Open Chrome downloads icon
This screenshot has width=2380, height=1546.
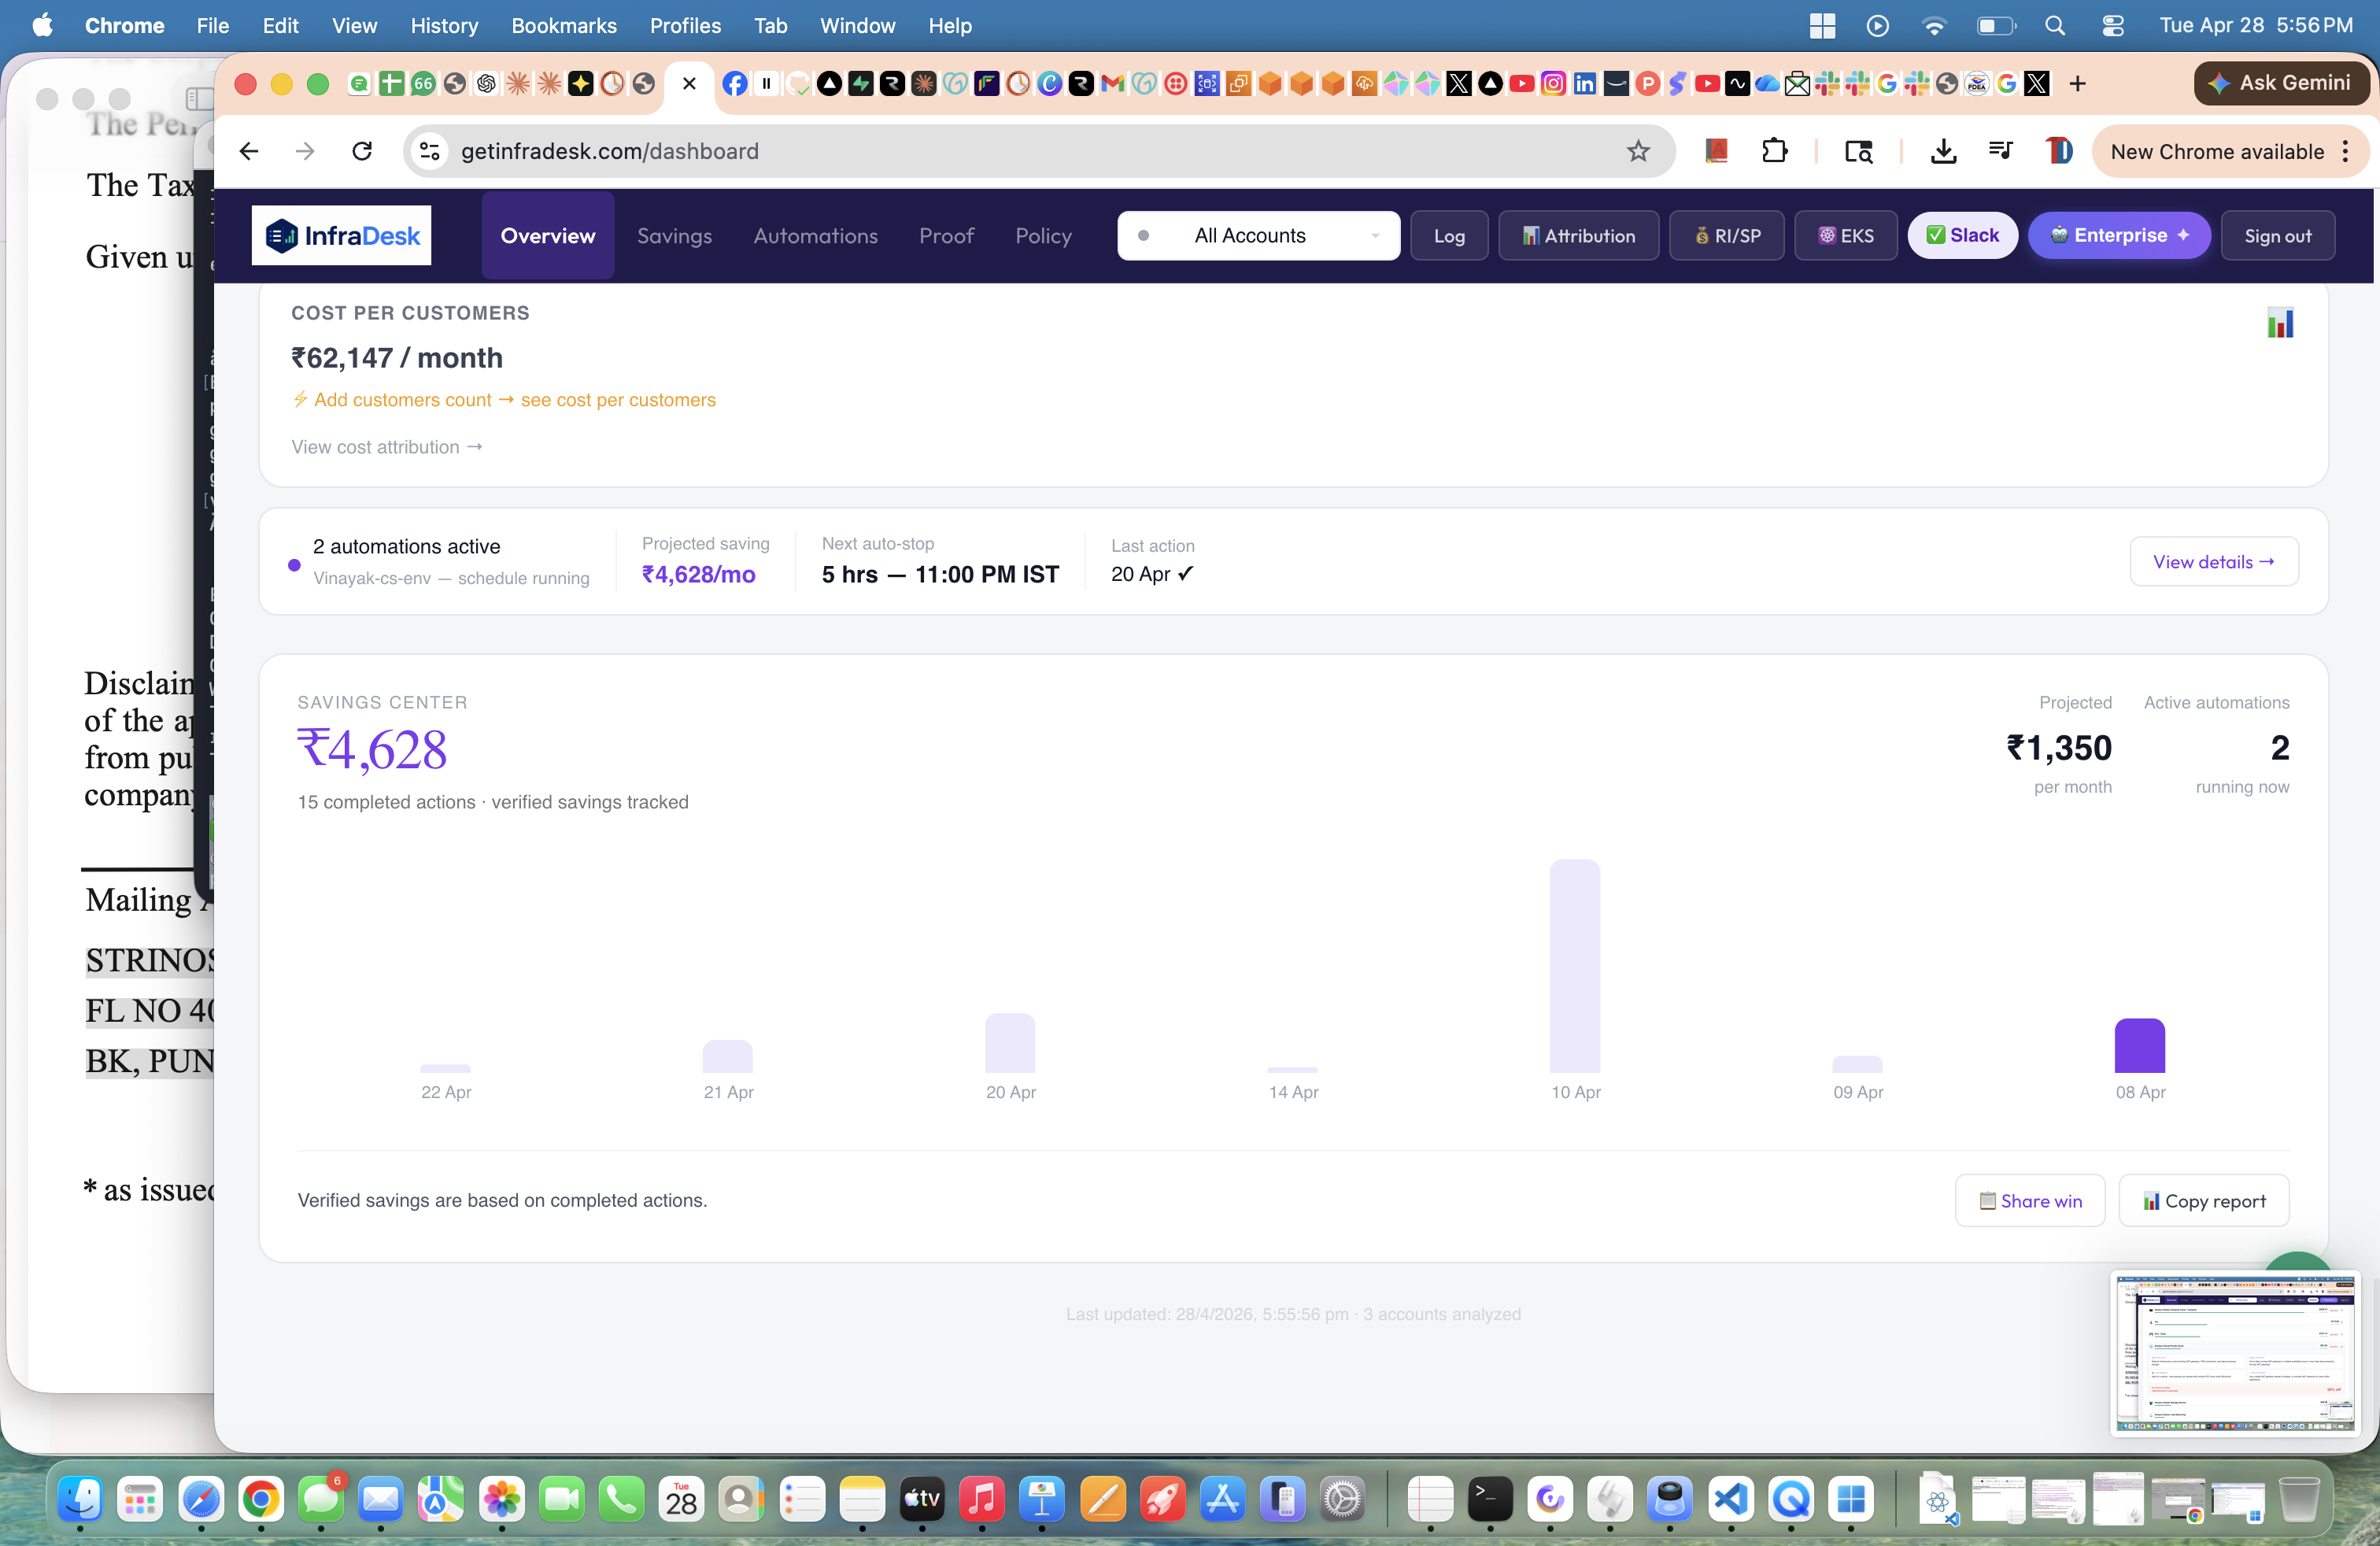tap(1943, 151)
